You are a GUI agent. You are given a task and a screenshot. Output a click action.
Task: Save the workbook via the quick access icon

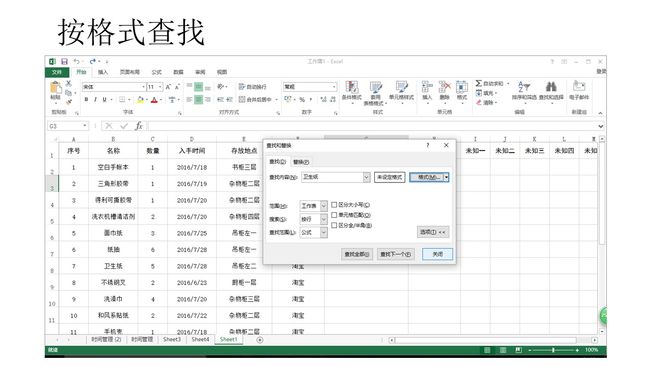[x=64, y=61]
